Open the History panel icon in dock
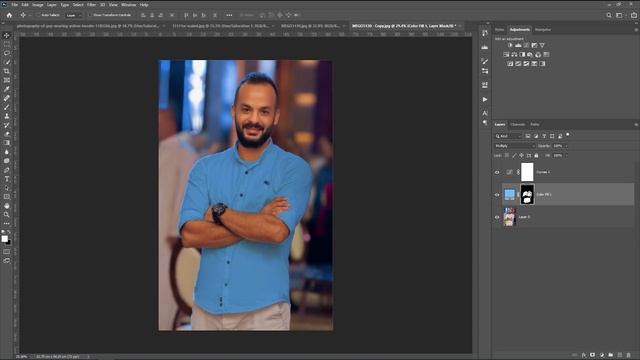The height and width of the screenshot is (360, 640). [485, 33]
